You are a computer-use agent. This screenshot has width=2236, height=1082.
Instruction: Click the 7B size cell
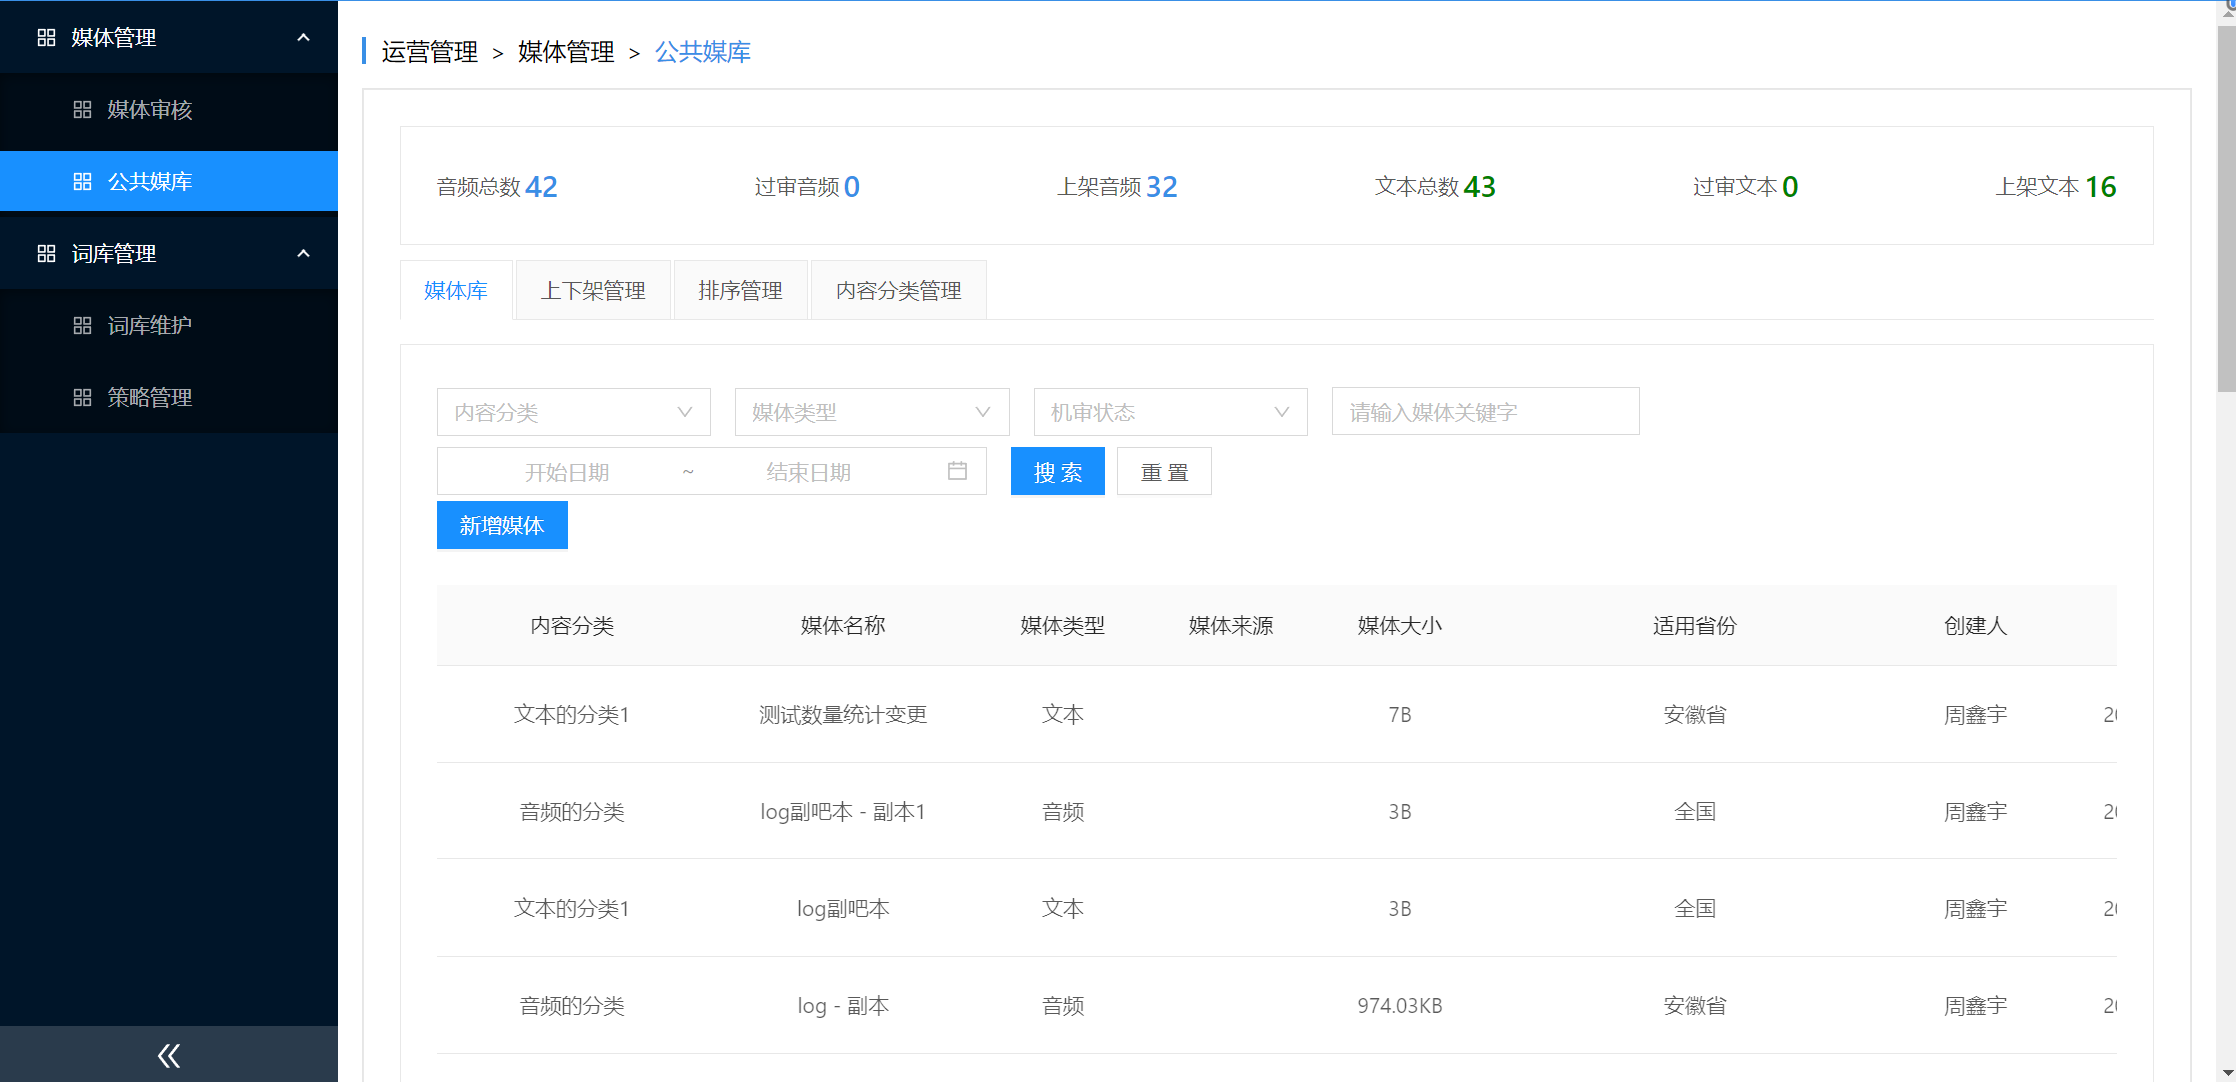point(1400,715)
